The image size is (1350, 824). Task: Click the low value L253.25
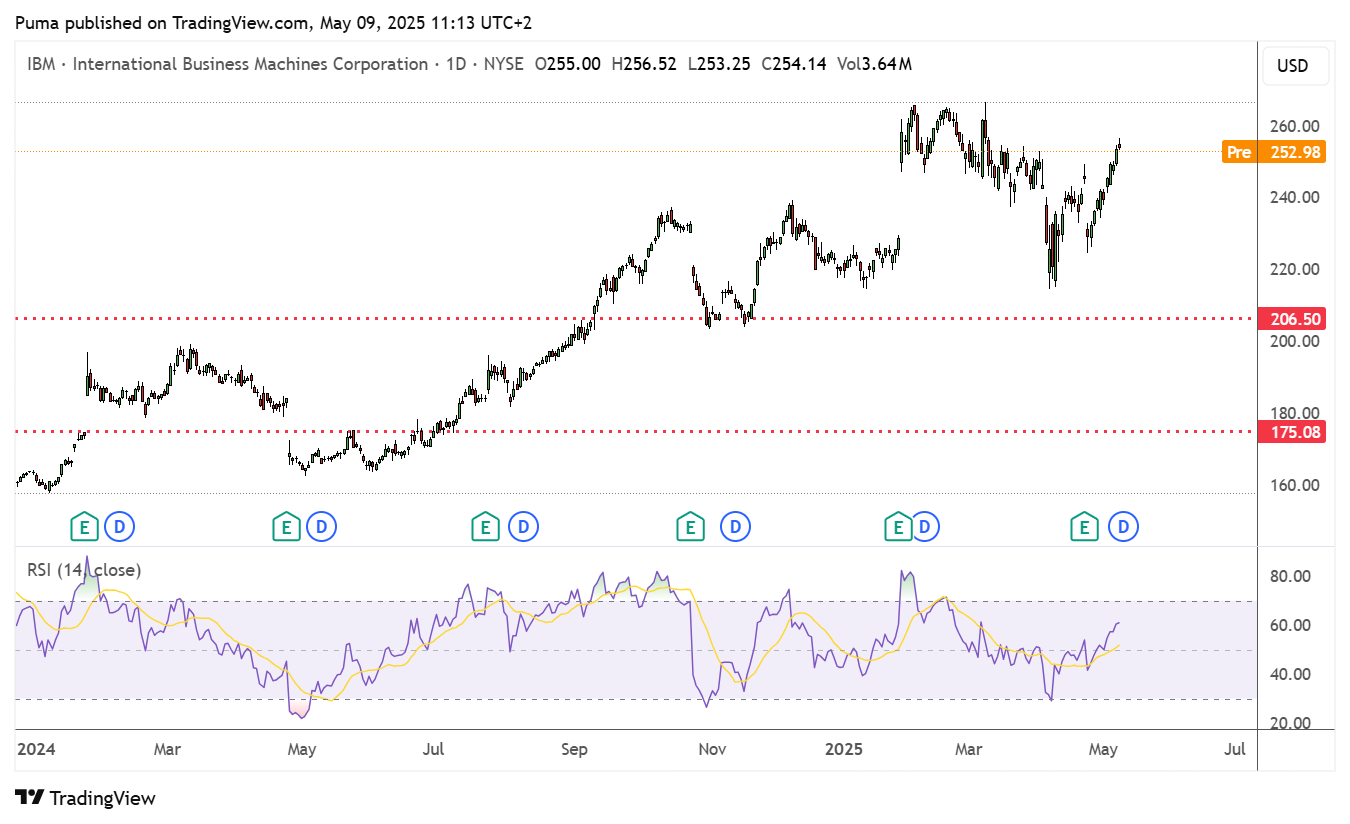point(718,64)
